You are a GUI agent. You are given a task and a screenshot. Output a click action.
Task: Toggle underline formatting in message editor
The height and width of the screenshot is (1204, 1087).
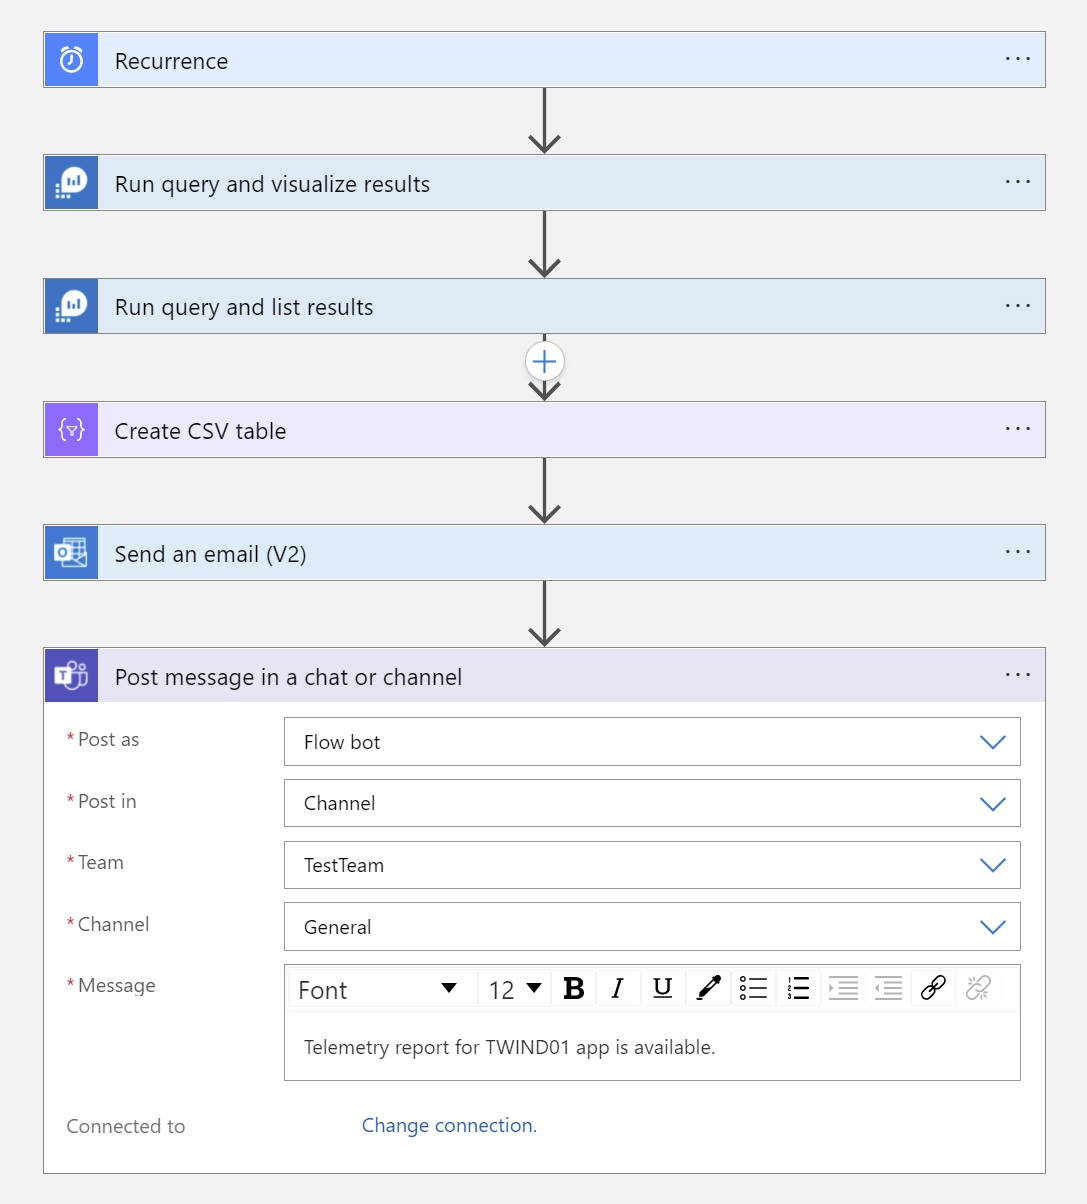point(662,988)
